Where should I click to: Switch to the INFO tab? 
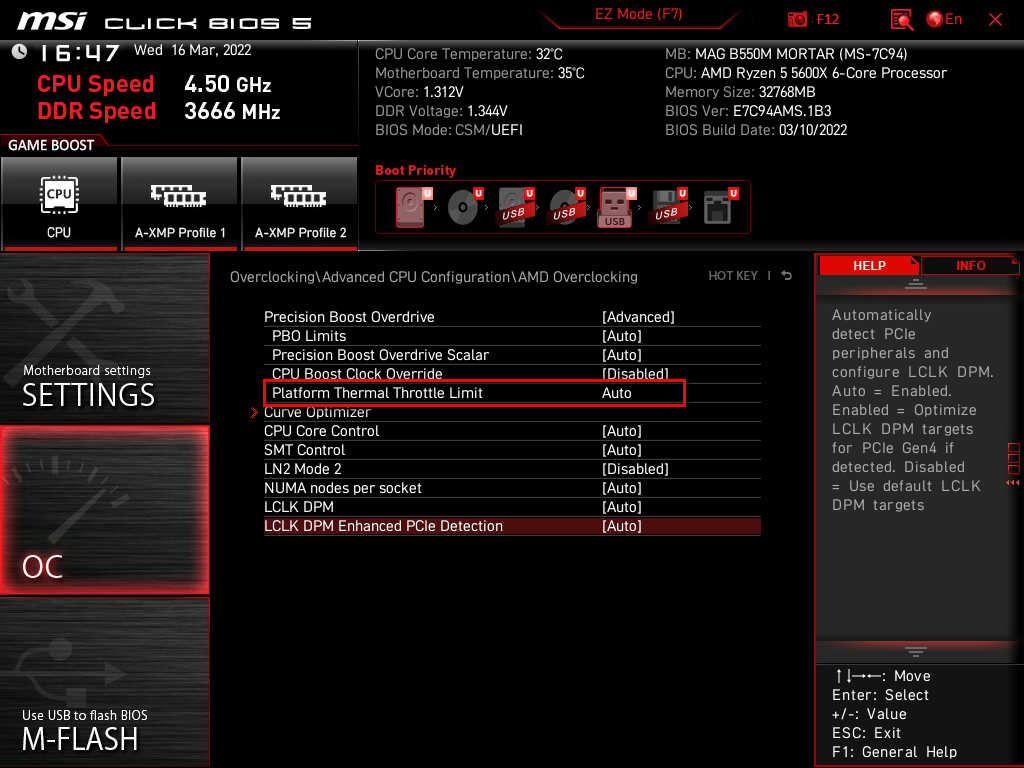970,265
